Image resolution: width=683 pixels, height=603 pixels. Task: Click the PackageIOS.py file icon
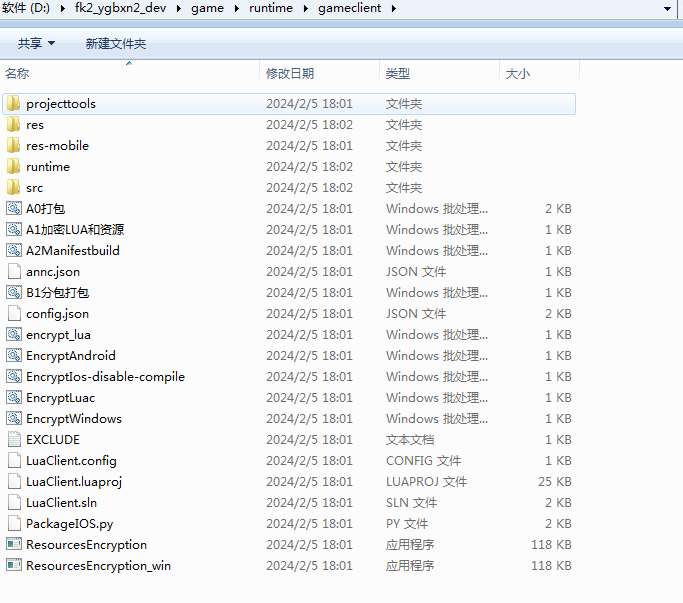pyautogui.click(x=13, y=524)
